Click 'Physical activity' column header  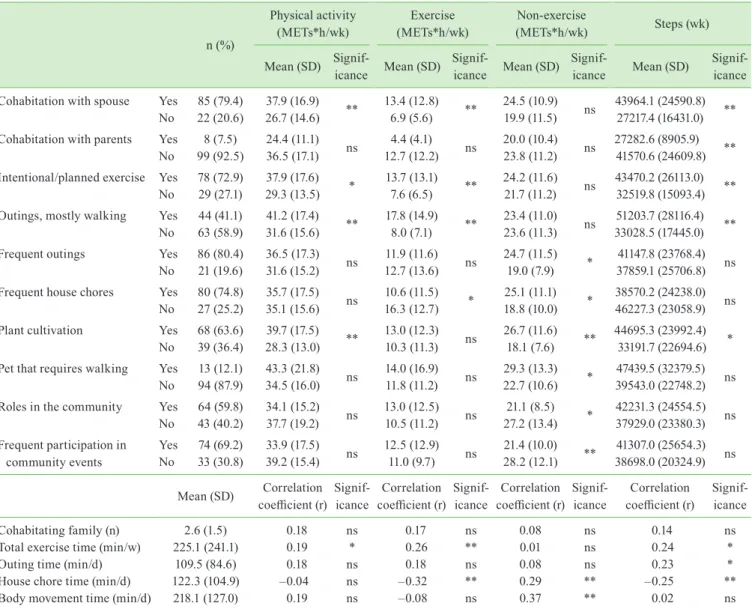point(313,15)
